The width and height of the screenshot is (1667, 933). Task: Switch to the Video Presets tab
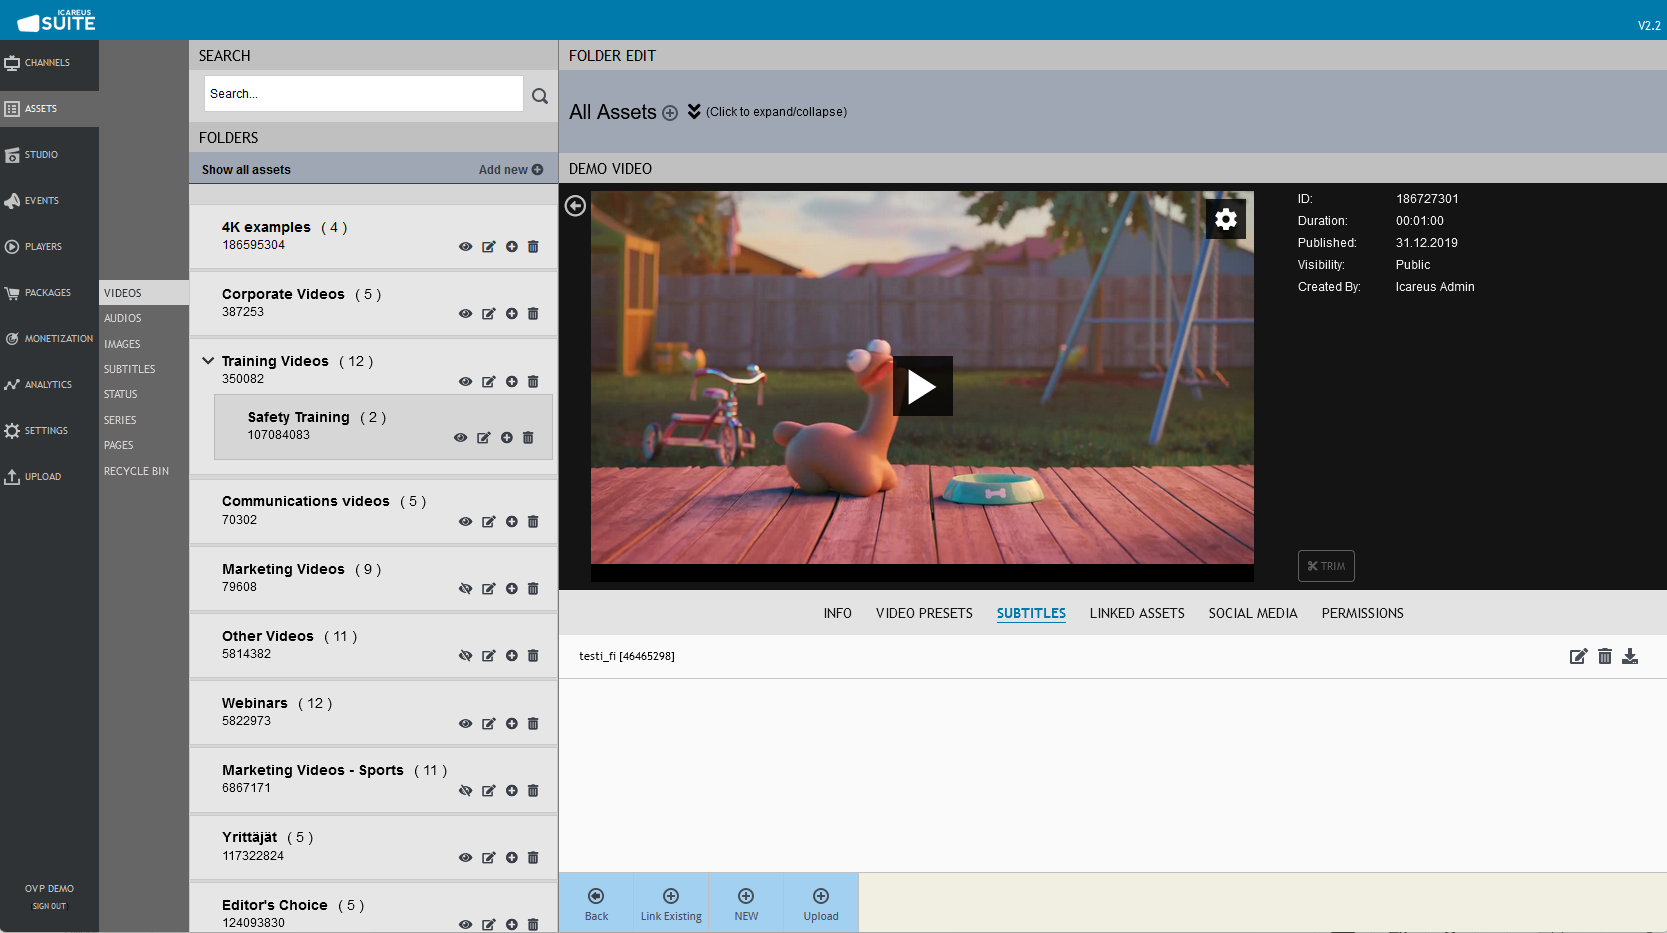(924, 614)
